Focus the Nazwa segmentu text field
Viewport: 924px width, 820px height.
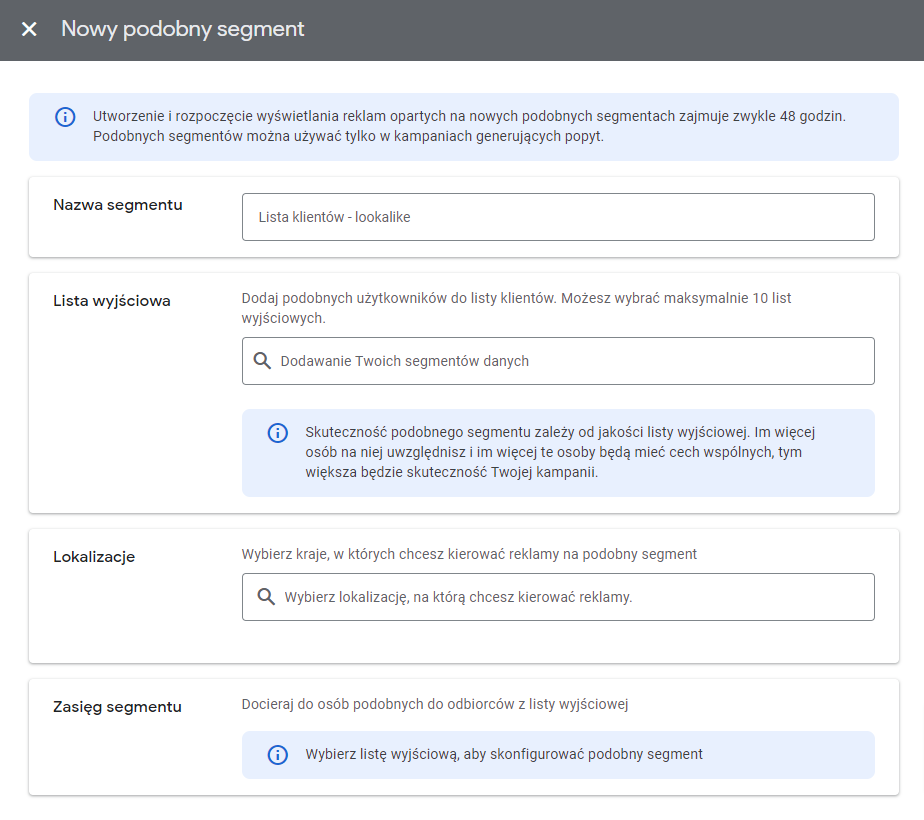(558, 217)
